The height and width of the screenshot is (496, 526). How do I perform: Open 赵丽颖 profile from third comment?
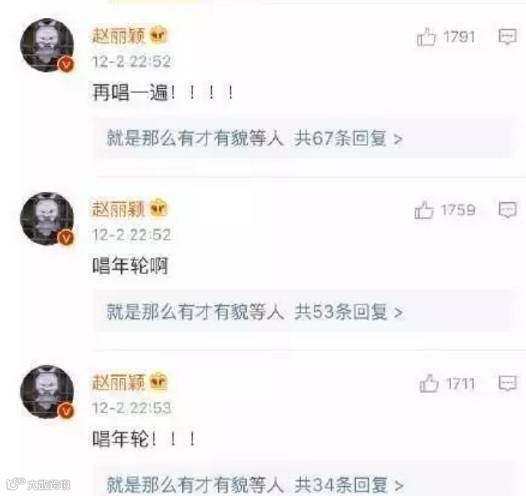pyautogui.click(x=118, y=382)
